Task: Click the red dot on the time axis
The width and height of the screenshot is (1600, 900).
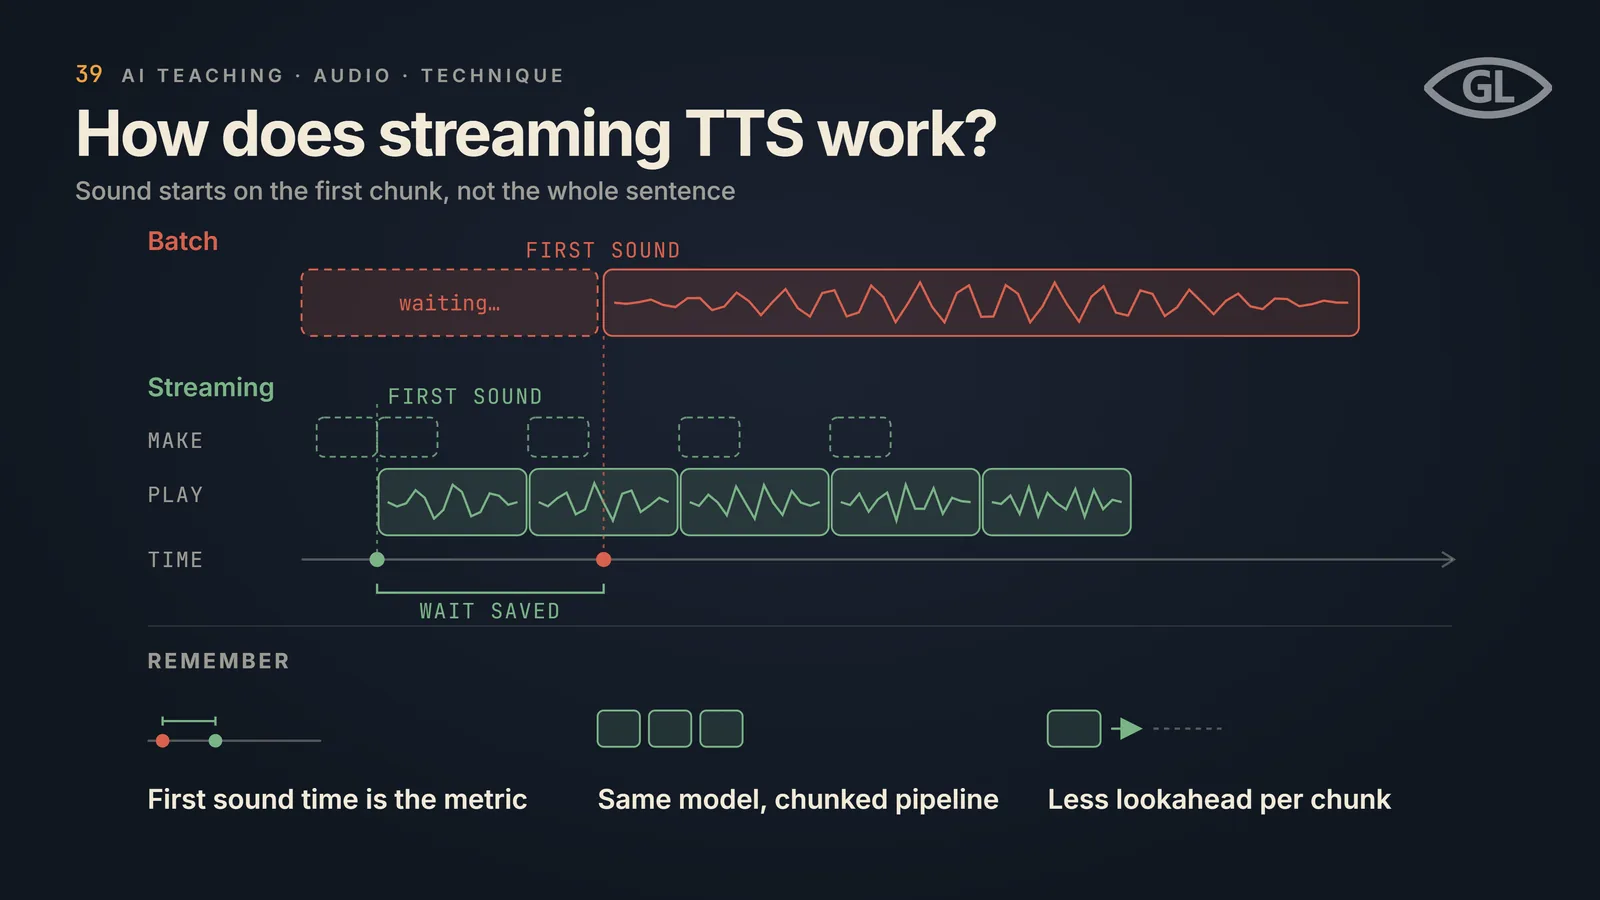Action: click(603, 560)
